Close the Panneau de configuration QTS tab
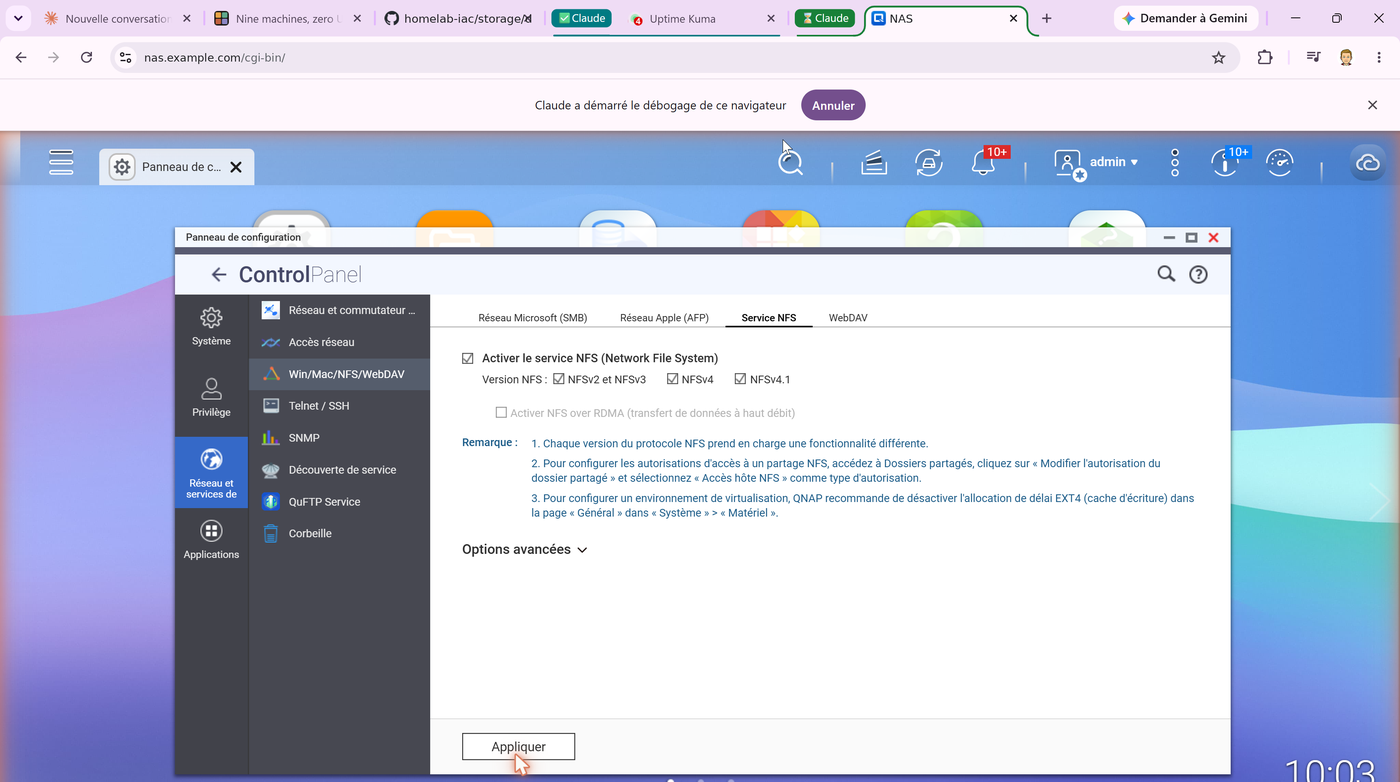 coord(236,167)
